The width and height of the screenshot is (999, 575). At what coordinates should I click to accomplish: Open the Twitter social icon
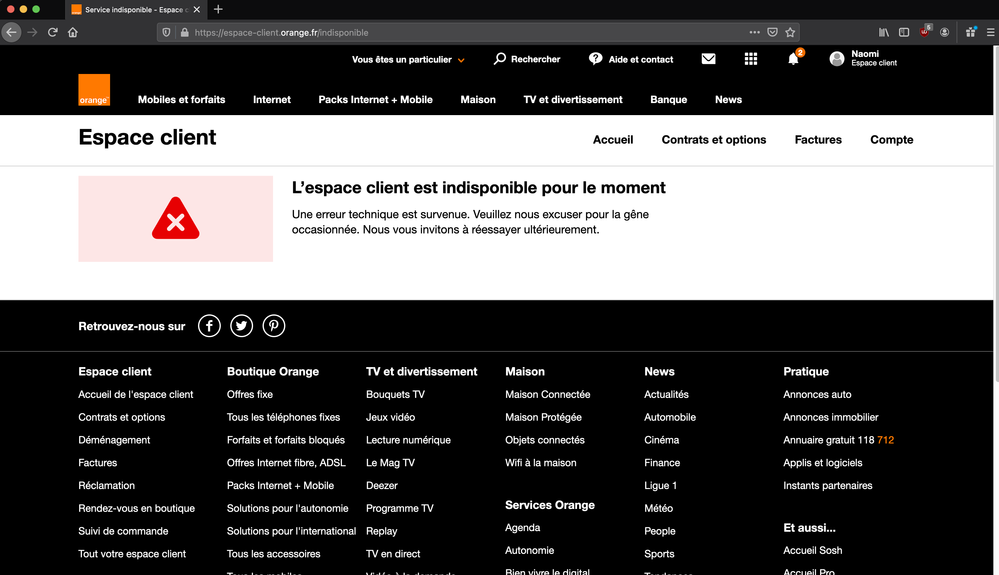241,326
